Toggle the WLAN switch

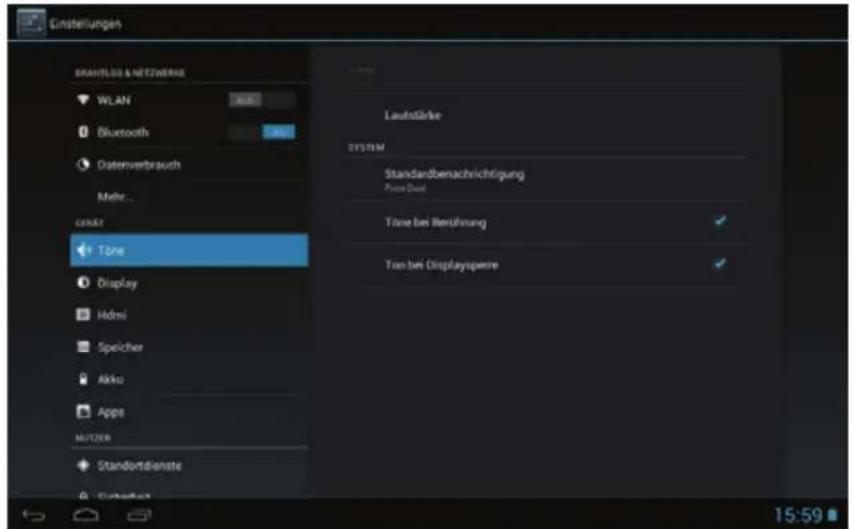click(x=262, y=100)
